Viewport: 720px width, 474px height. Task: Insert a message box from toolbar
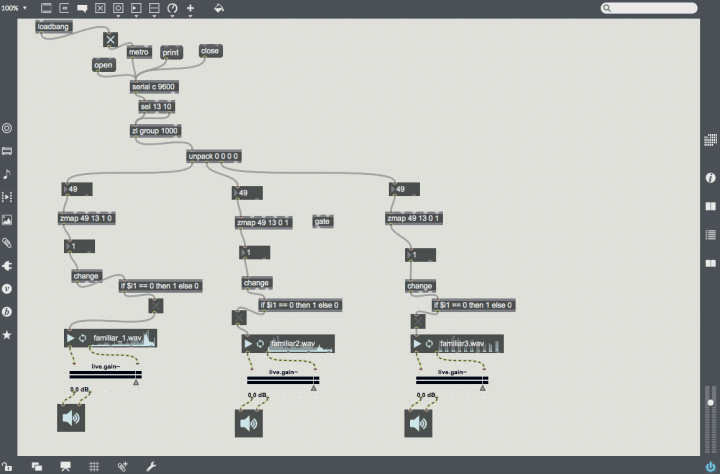(x=64, y=8)
